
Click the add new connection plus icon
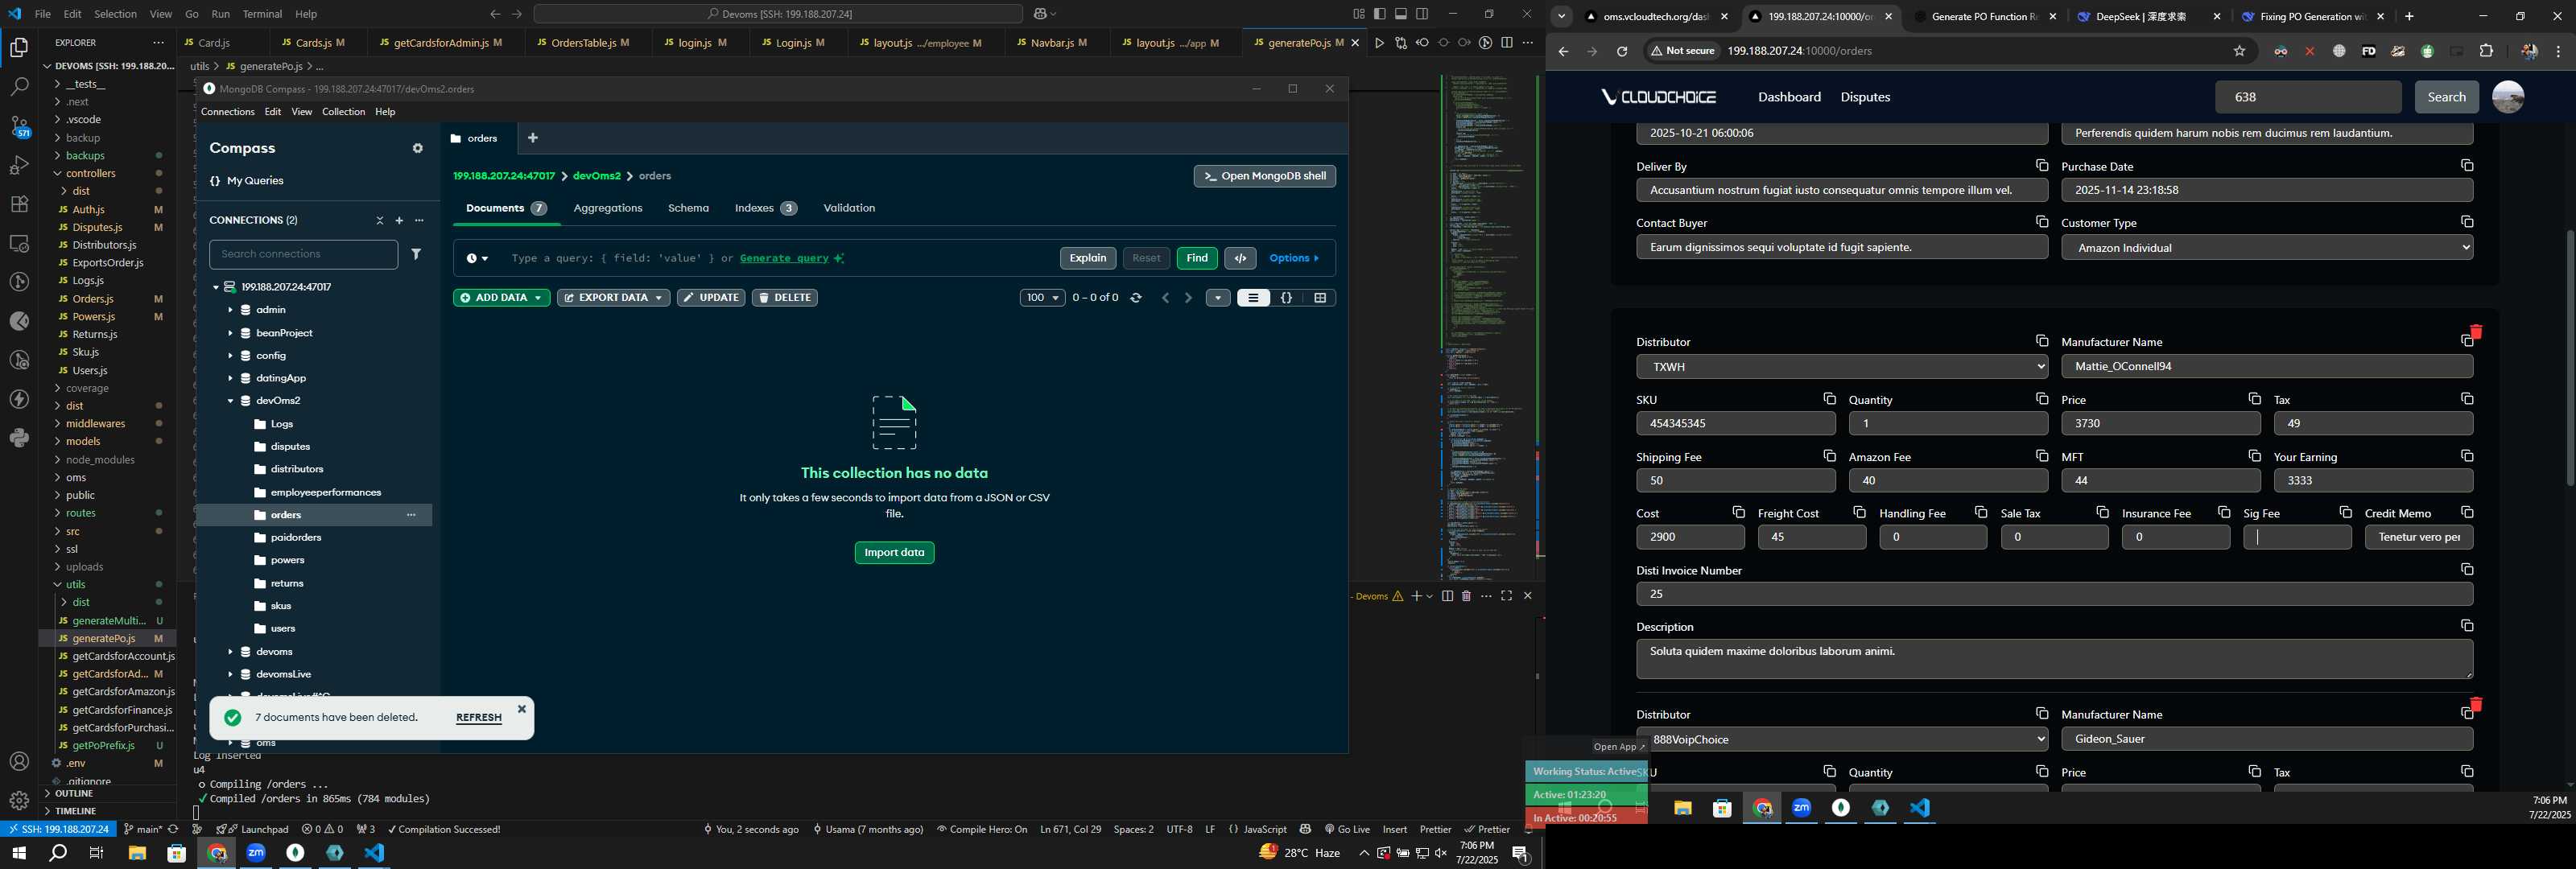[x=399, y=220]
